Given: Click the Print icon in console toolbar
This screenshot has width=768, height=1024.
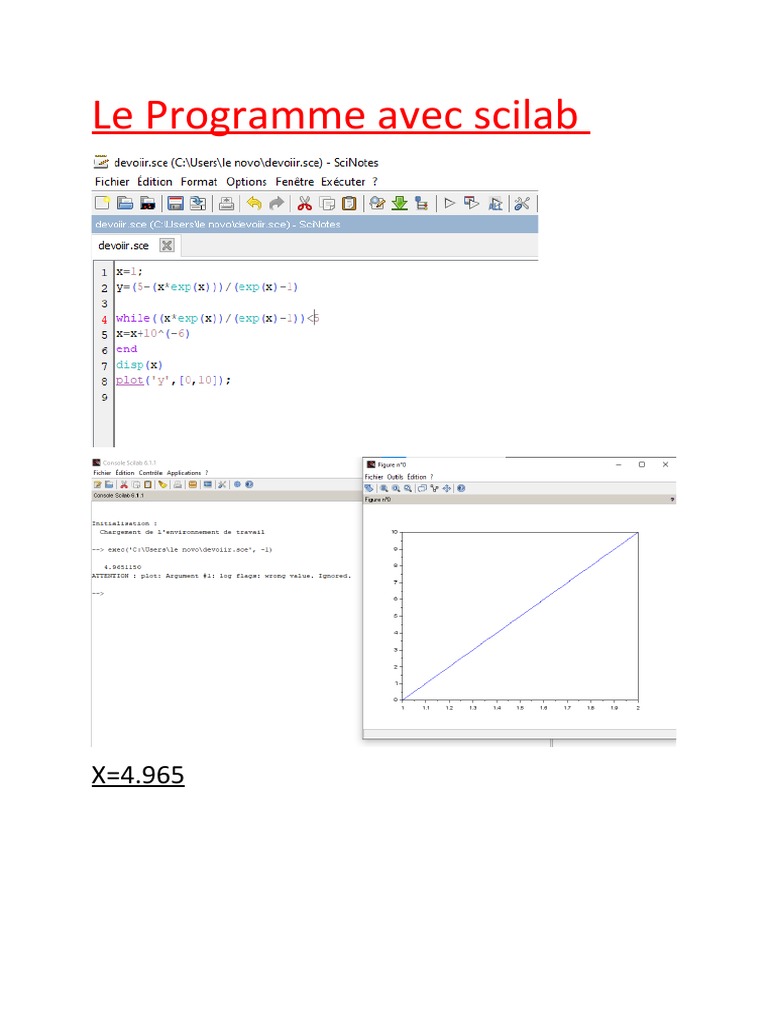Looking at the screenshot, I should click(178, 485).
